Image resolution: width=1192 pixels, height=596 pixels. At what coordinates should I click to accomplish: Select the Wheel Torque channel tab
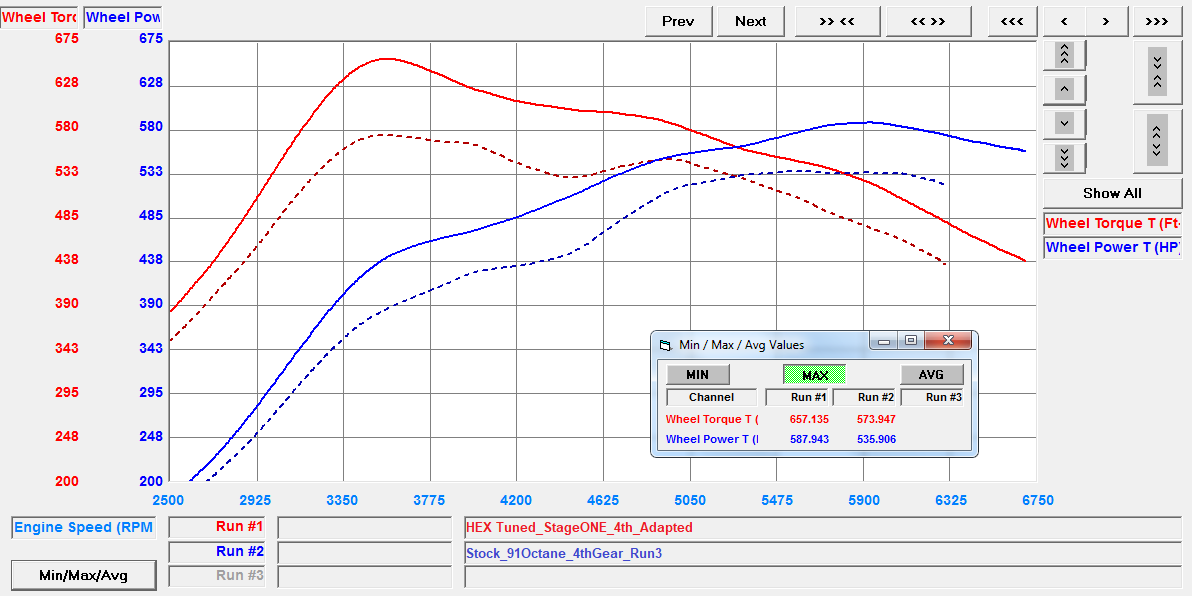point(39,16)
